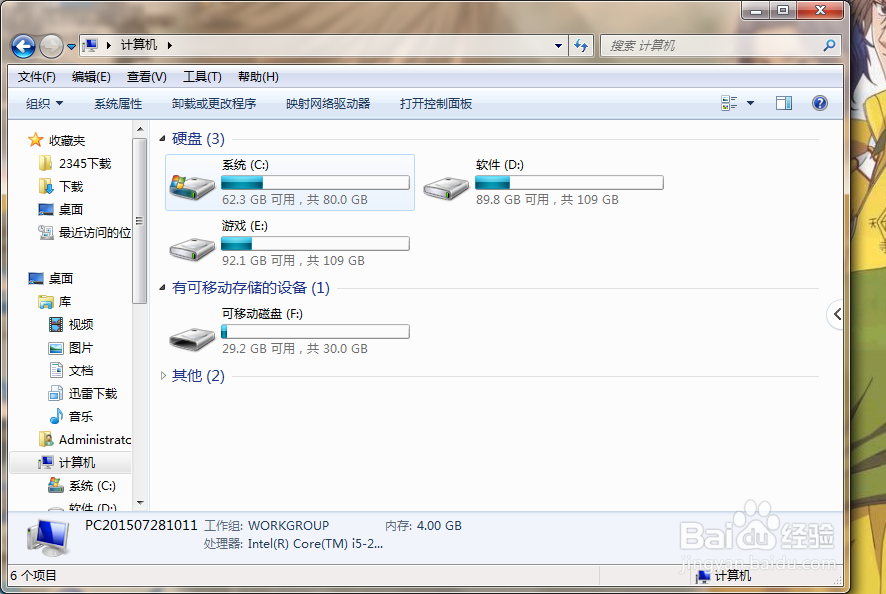The height and width of the screenshot is (594, 886).
Task: Select the 游戏 (E:) drive icon
Action: (x=192, y=248)
